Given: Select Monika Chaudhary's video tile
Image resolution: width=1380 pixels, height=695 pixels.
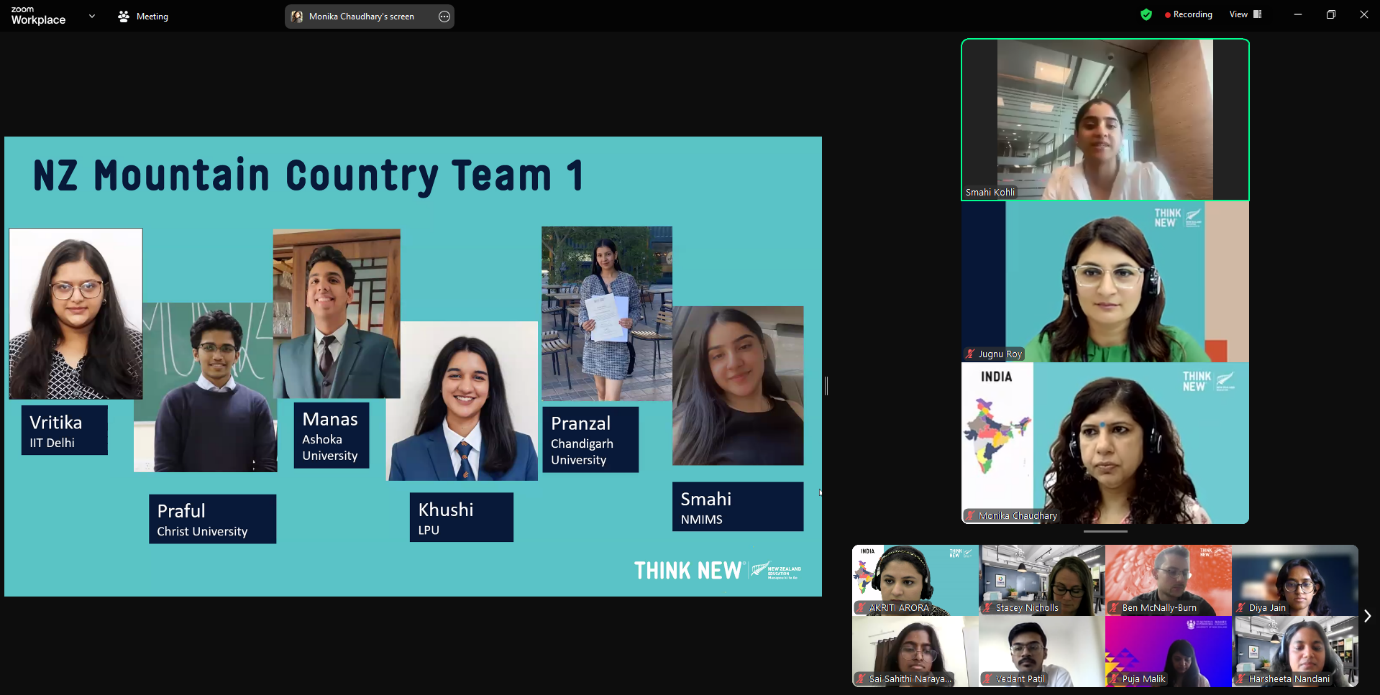Looking at the screenshot, I should [x=1105, y=443].
